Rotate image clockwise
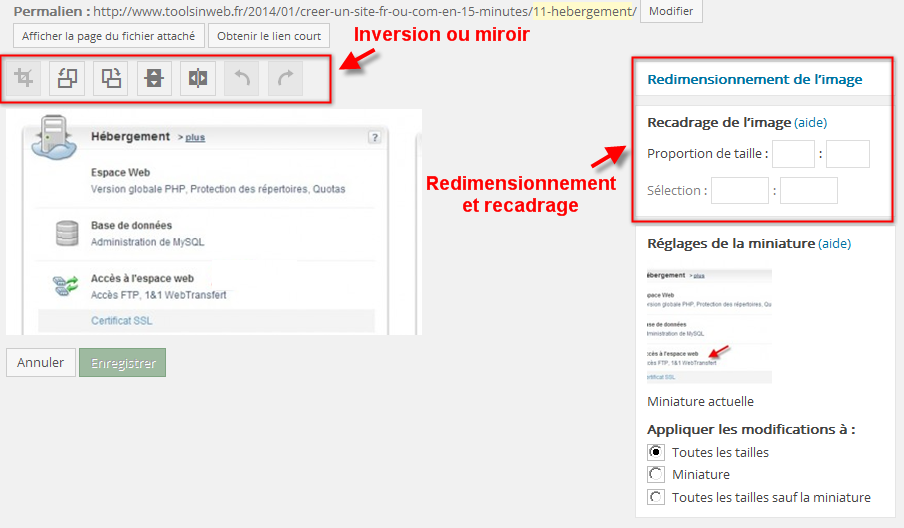 pos(110,78)
